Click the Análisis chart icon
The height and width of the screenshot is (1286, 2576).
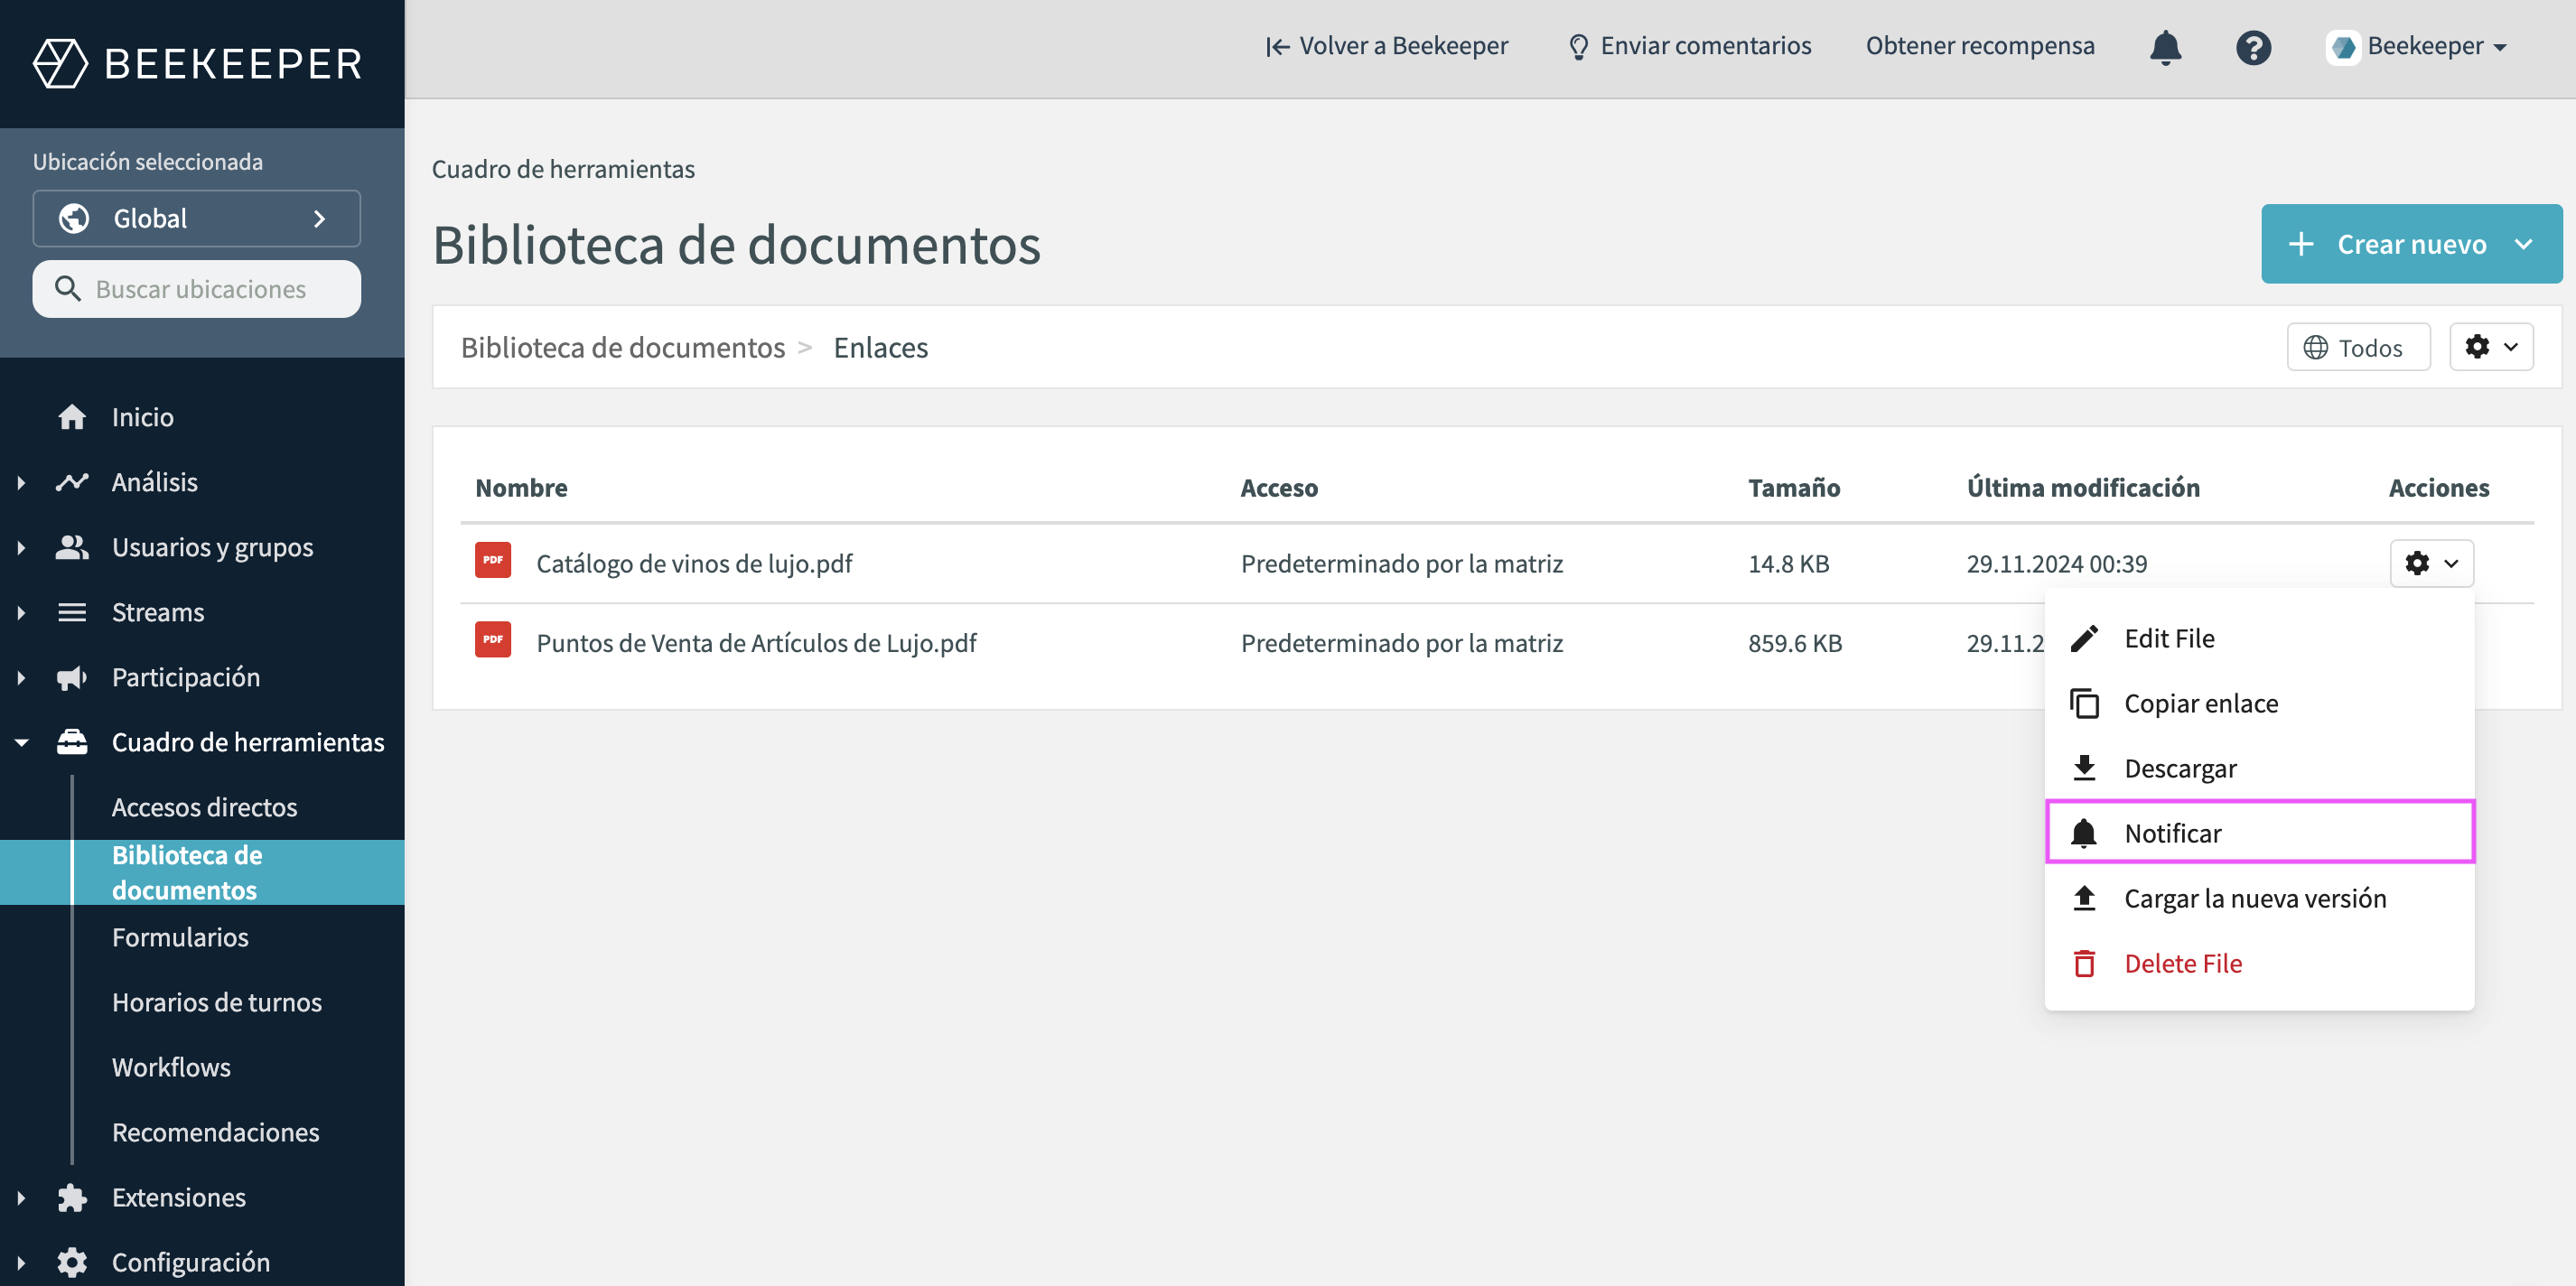tap(72, 481)
